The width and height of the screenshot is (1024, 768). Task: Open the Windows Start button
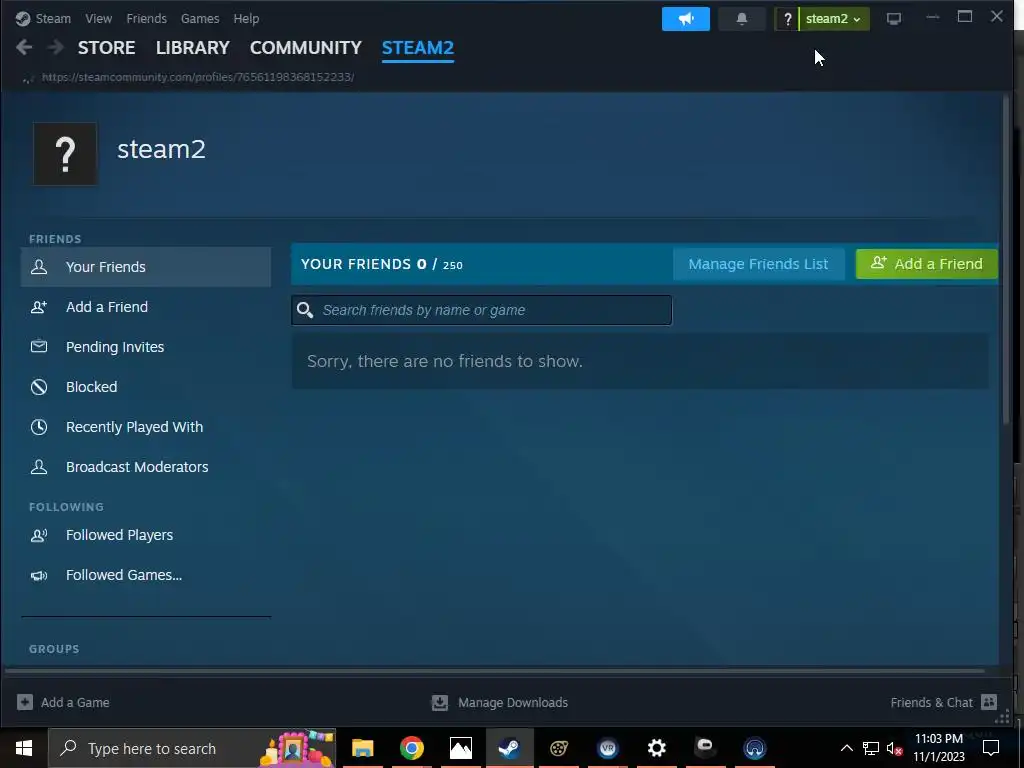[x=24, y=748]
